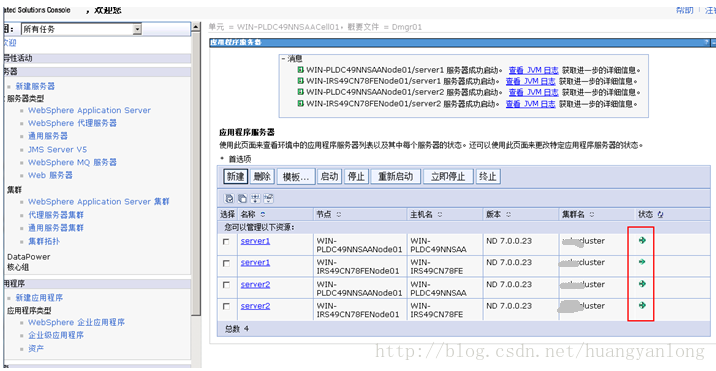
Task: Open WebSphere MQ 服务器 in navigation
Action: point(72,162)
